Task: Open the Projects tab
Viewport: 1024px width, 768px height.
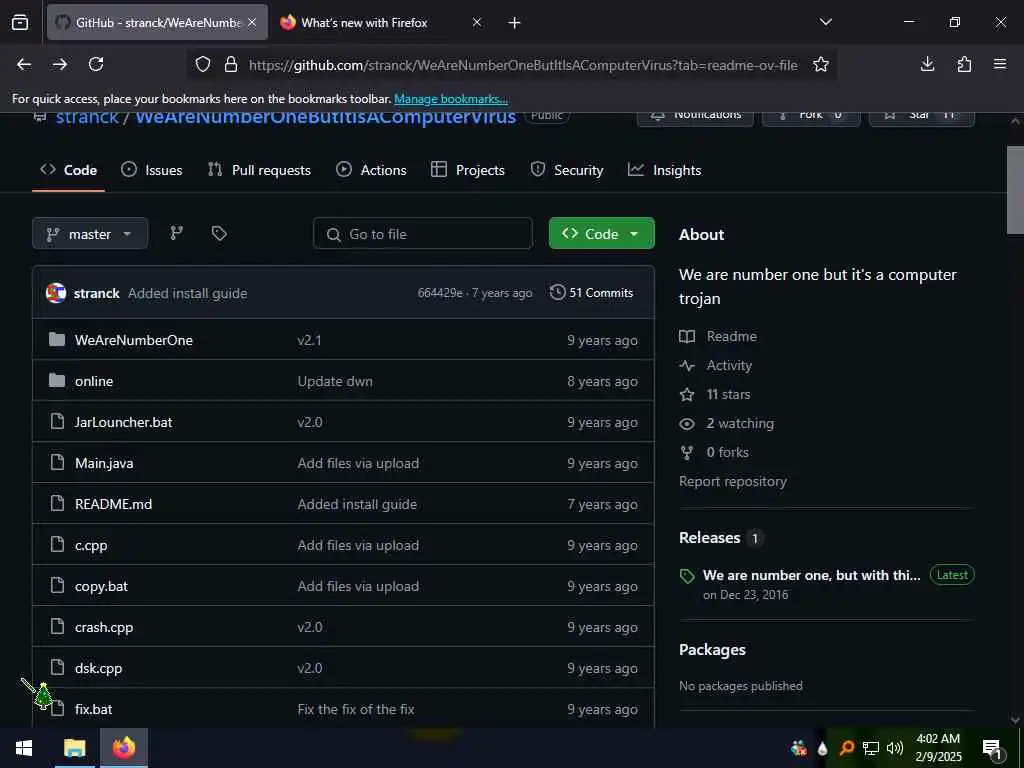Action: [468, 170]
